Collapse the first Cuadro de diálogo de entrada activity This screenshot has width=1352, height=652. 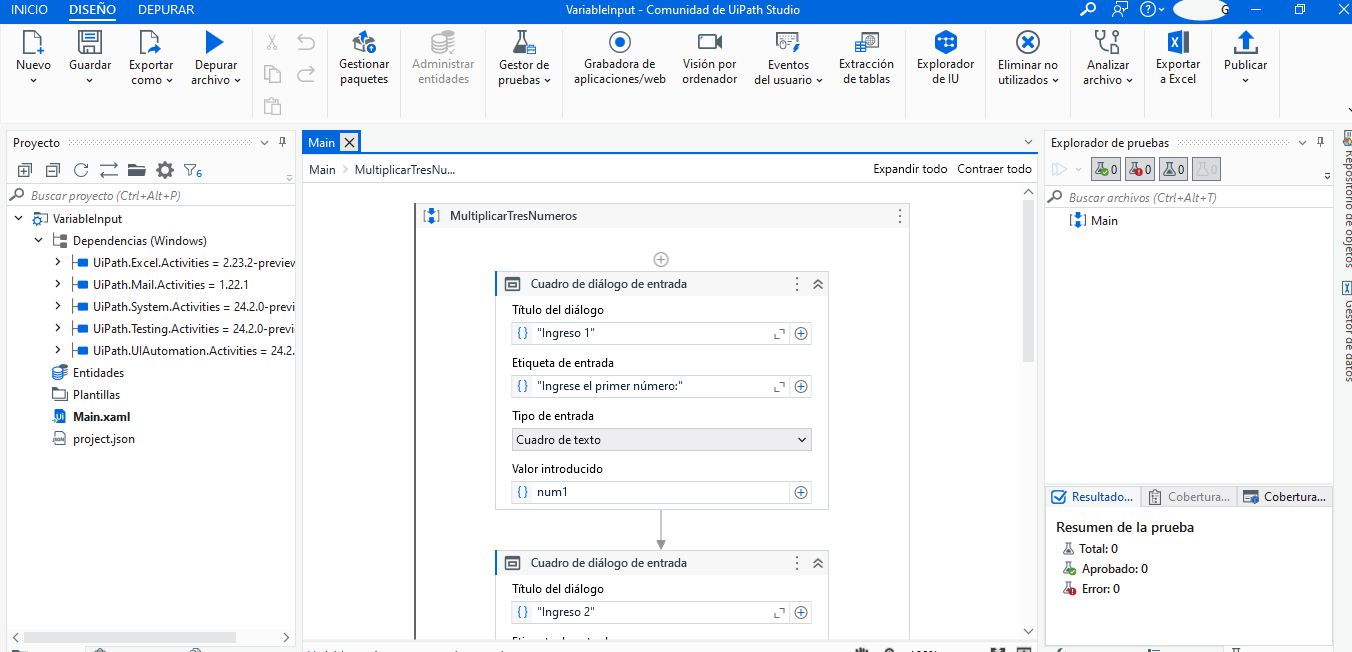817,284
